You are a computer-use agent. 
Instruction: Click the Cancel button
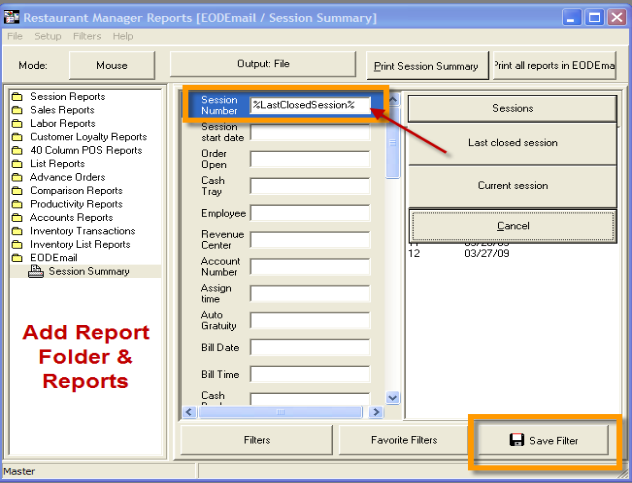click(512, 225)
